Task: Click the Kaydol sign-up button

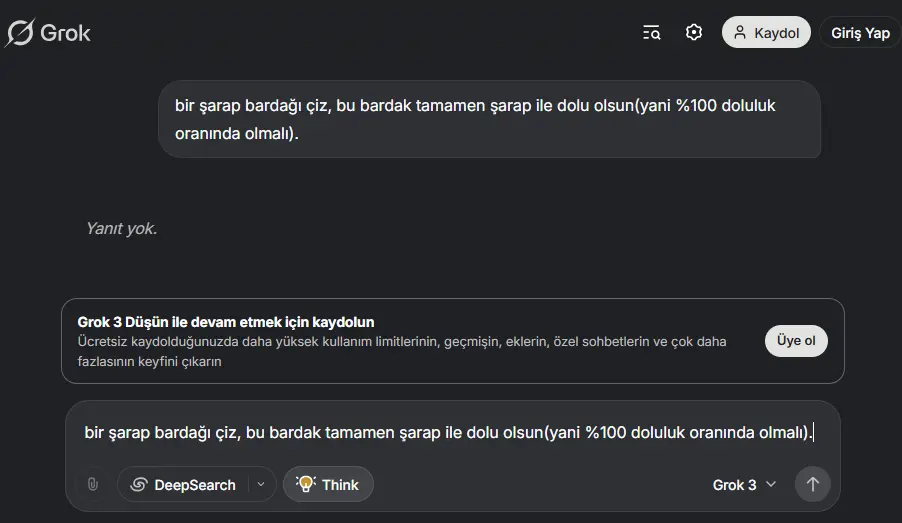Action: click(766, 33)
